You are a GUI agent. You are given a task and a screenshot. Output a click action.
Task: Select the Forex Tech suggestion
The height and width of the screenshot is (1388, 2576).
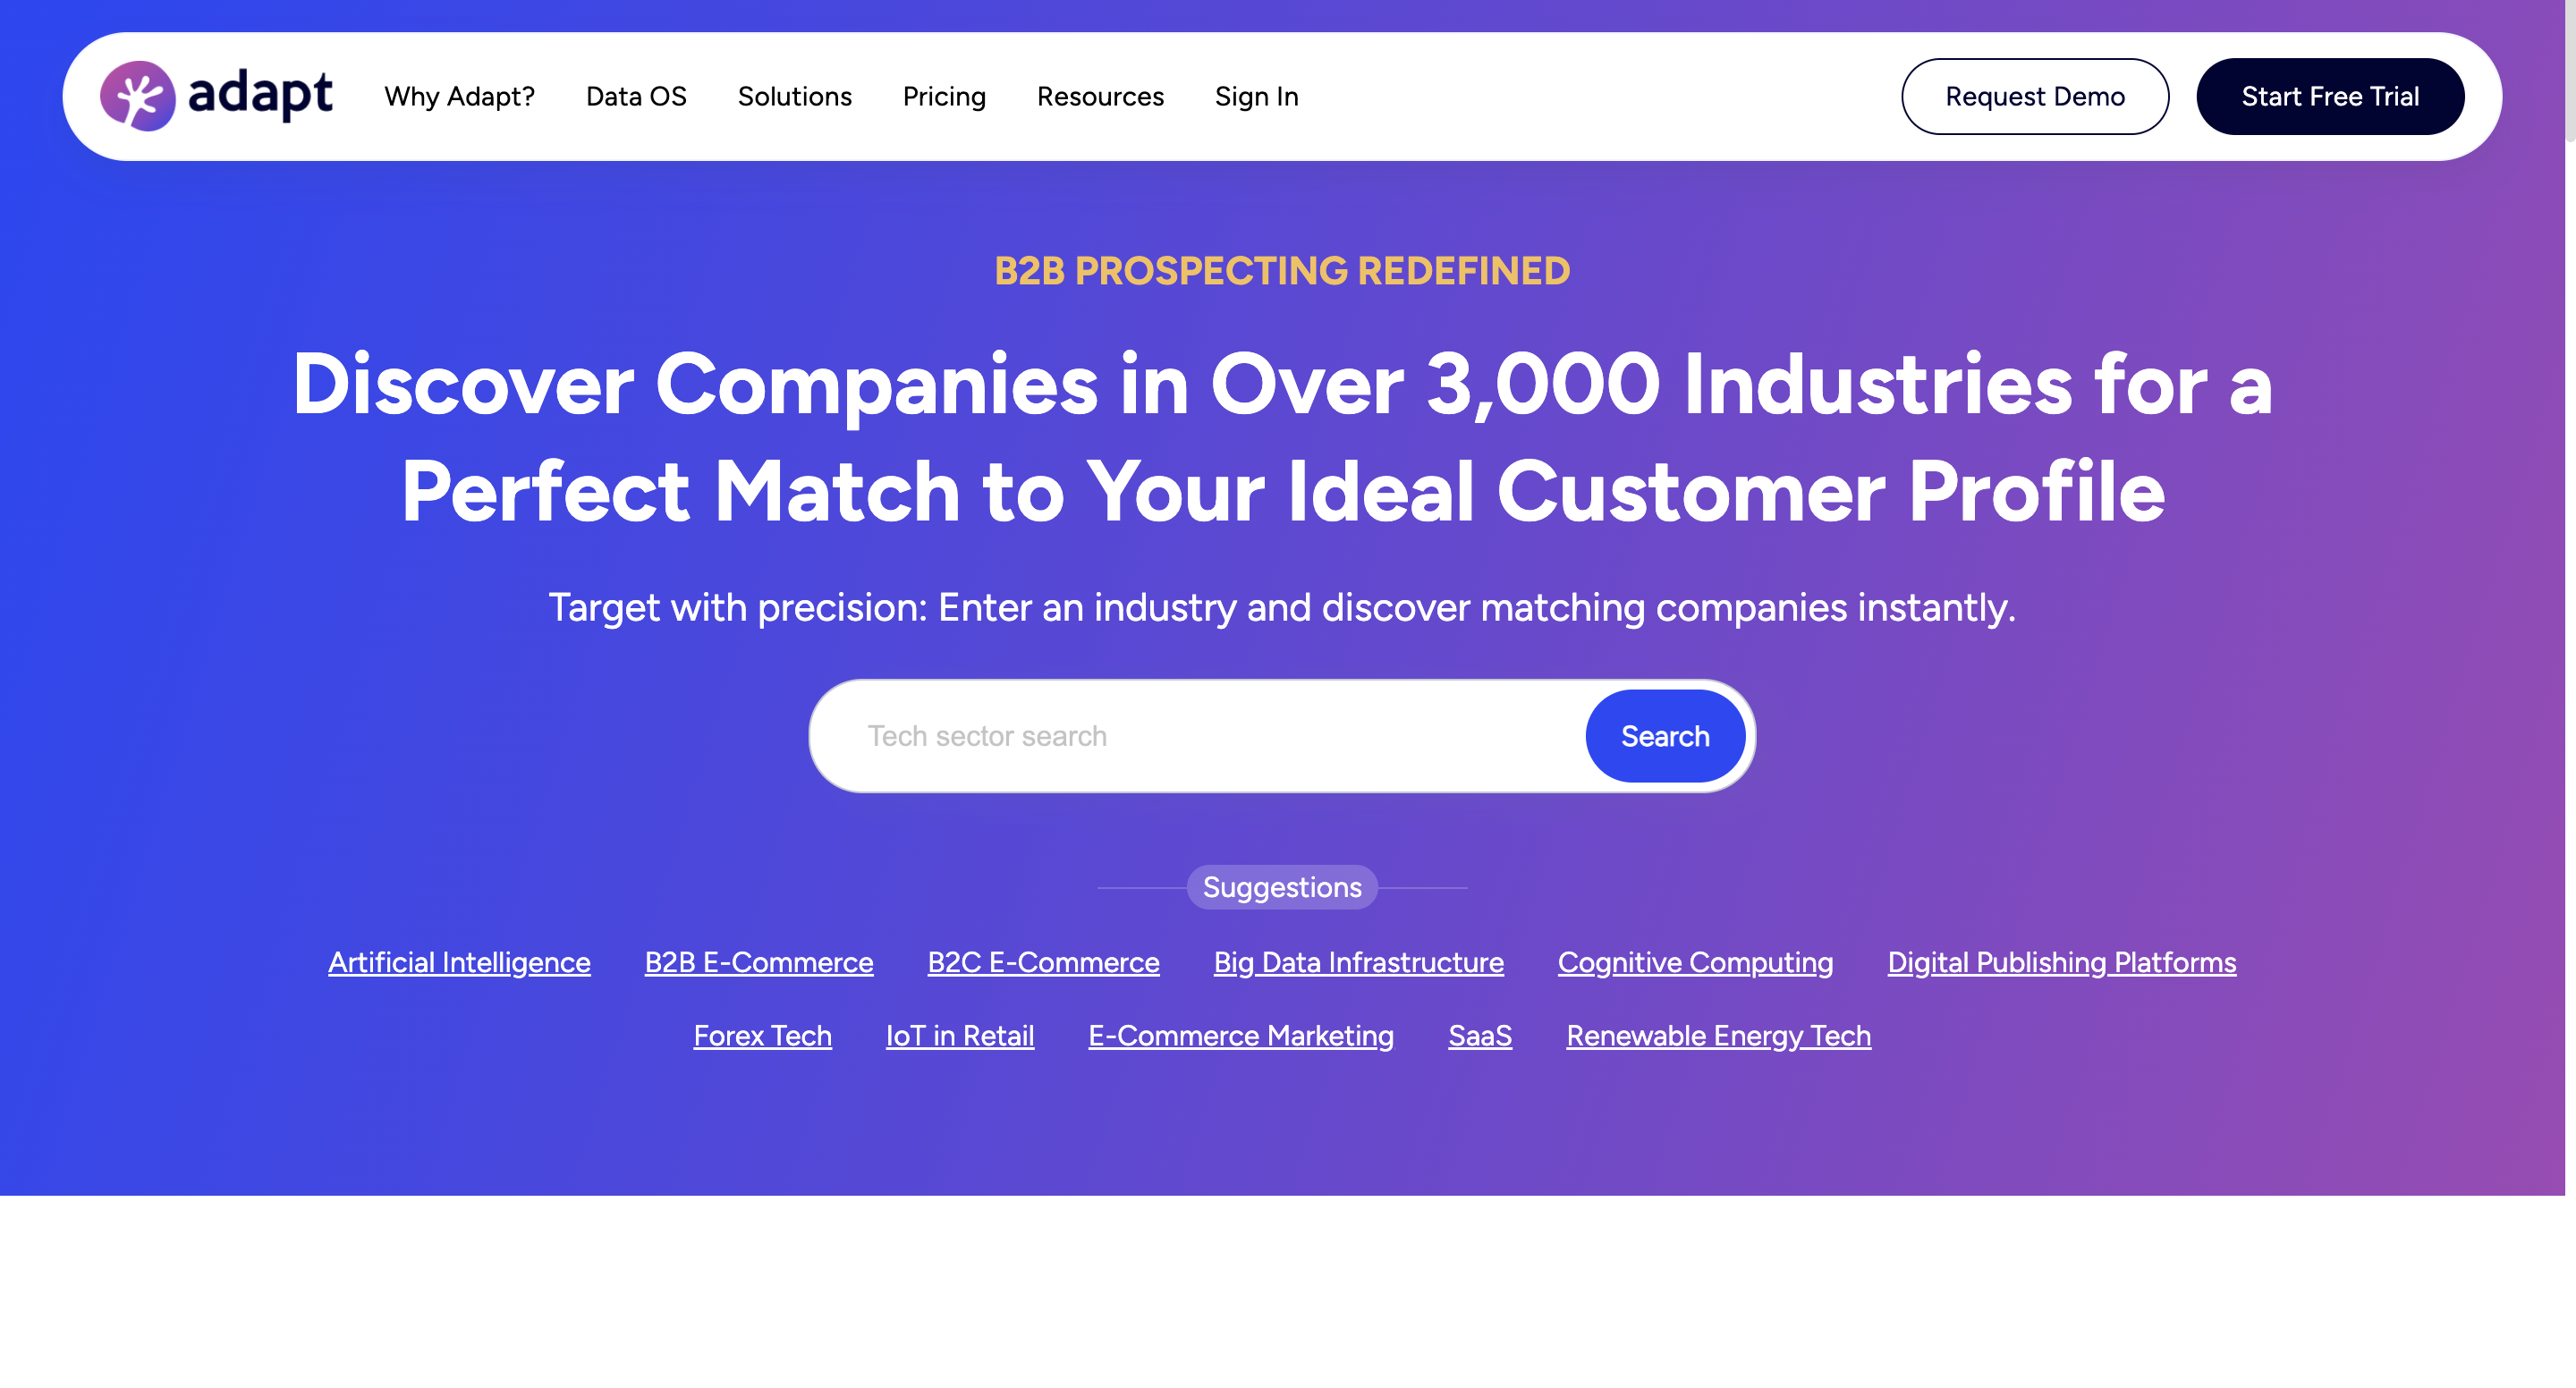762,1036
